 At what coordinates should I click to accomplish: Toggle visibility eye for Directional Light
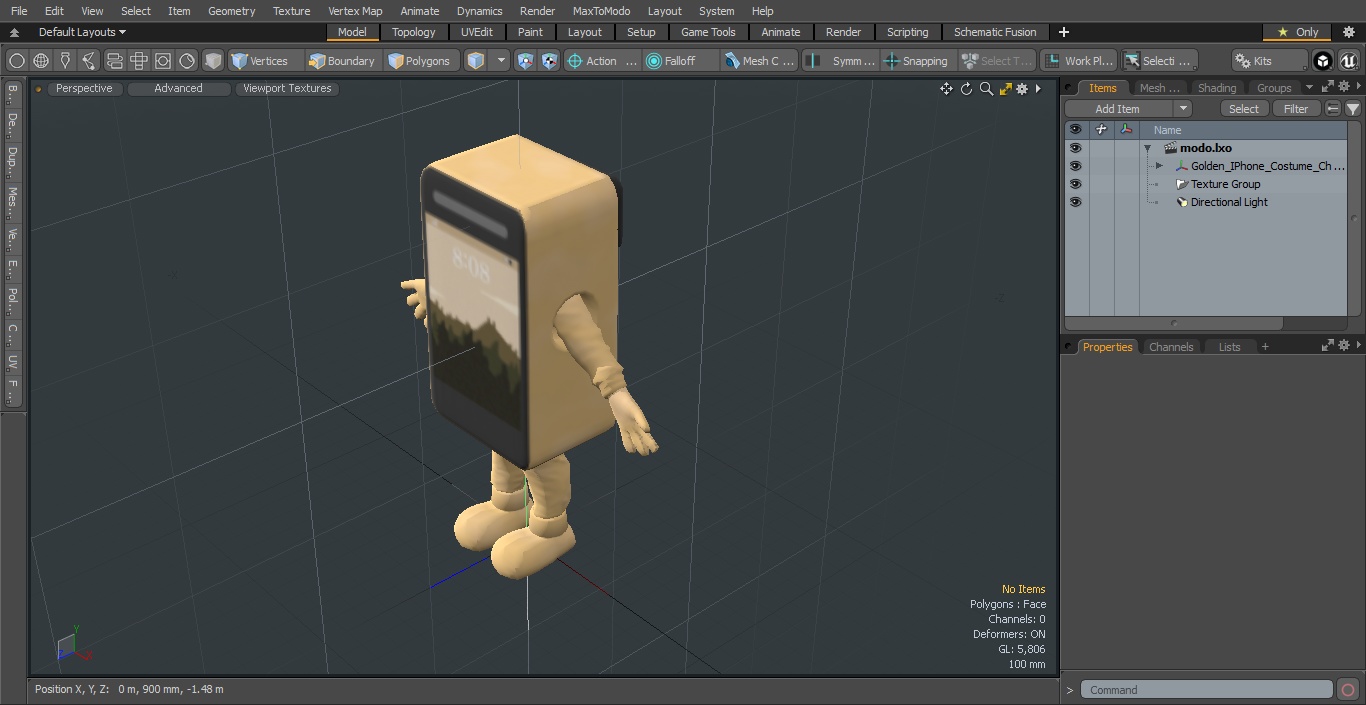(x=1075, y=202)
